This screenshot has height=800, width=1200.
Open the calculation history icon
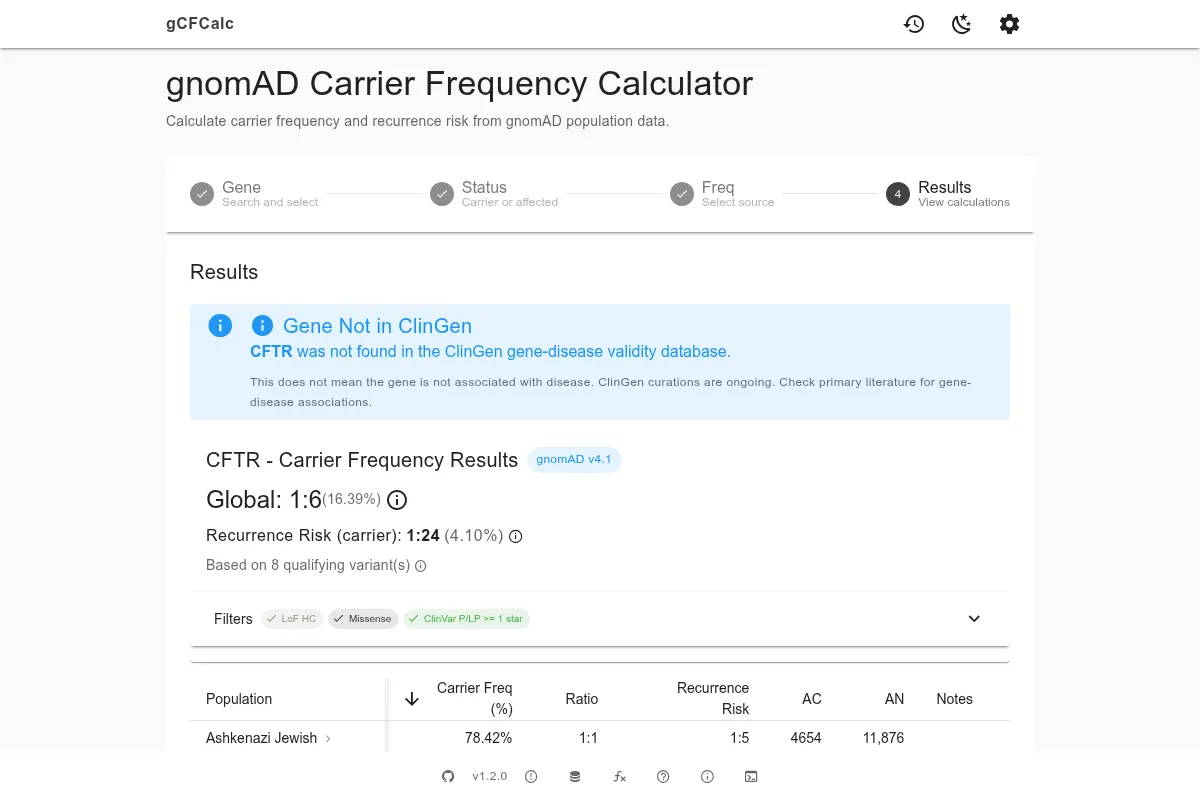point(913,24)
